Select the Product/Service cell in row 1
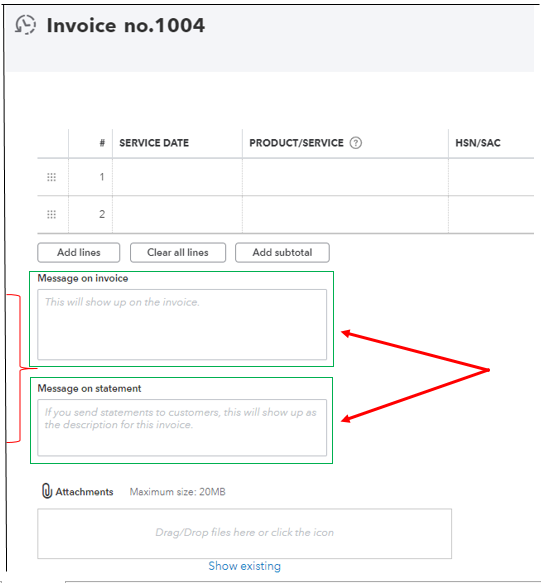This screenshot has width=541, height=583. pos(345,177)
